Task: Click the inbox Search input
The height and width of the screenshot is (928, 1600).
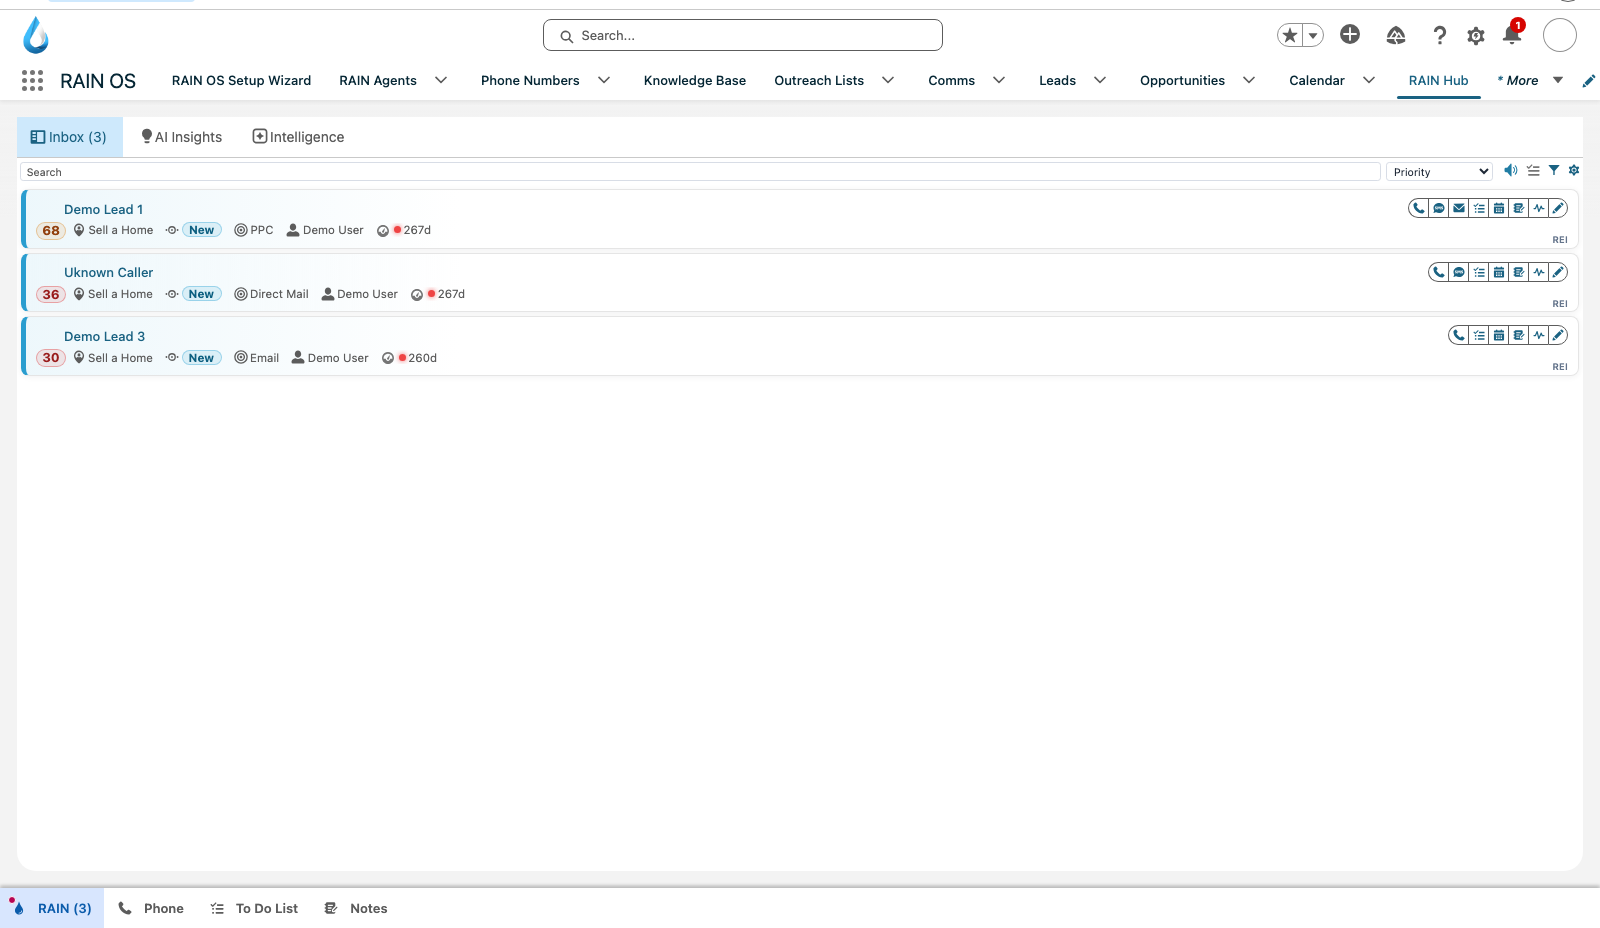Action: click(x=700, y=172)
